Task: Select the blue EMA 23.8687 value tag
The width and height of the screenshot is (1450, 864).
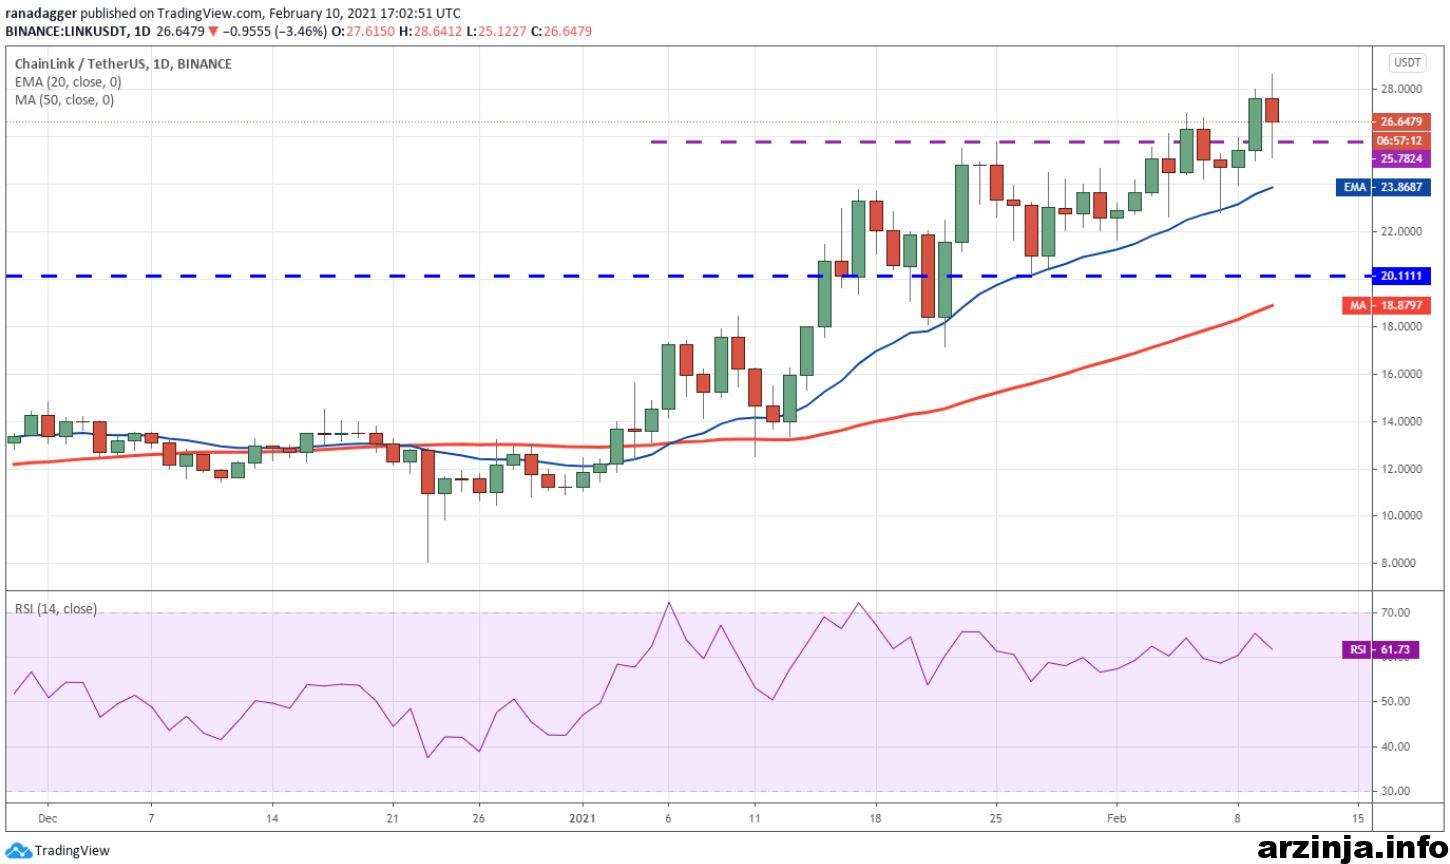Action: [x=1382, y=187]
